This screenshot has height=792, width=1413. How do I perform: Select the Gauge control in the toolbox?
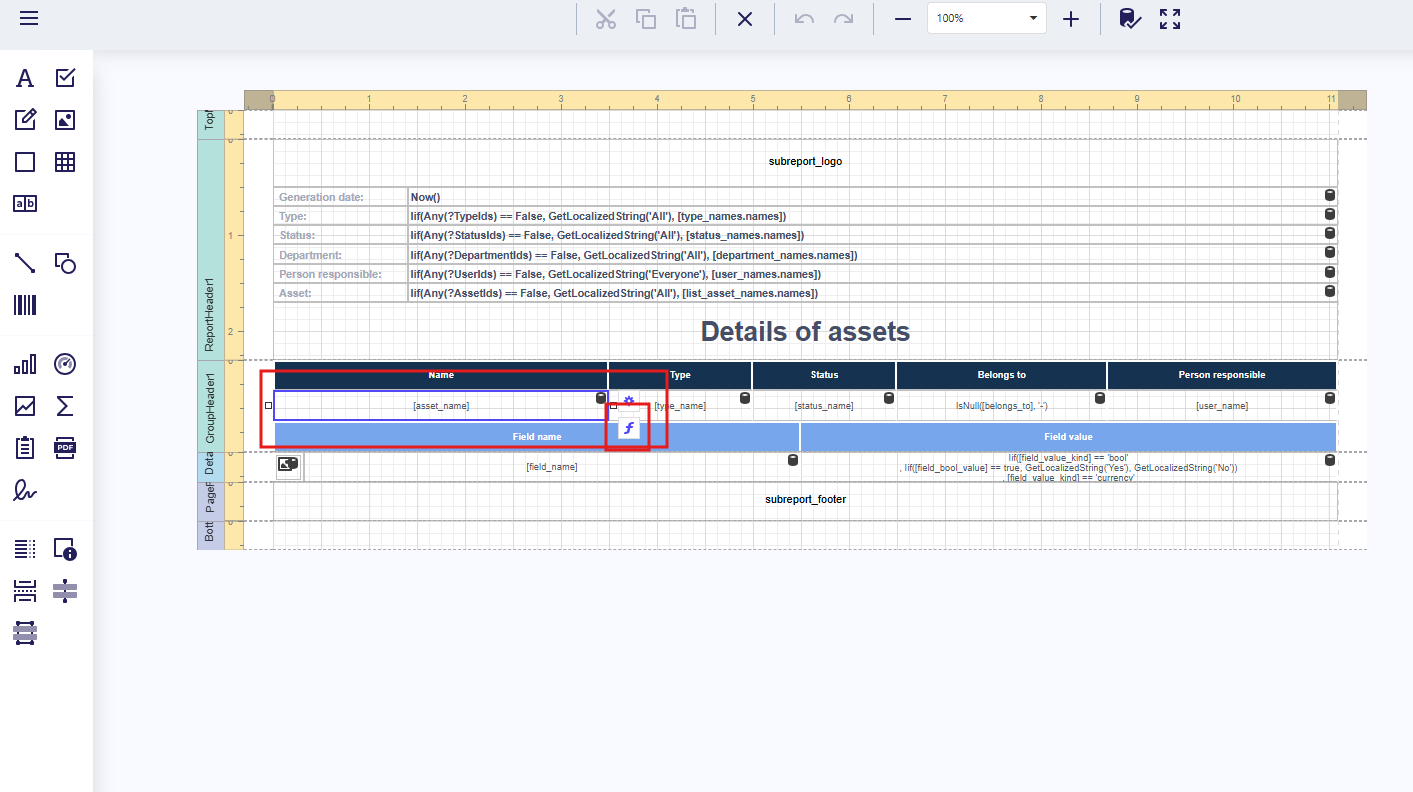[x=65, y=364]
